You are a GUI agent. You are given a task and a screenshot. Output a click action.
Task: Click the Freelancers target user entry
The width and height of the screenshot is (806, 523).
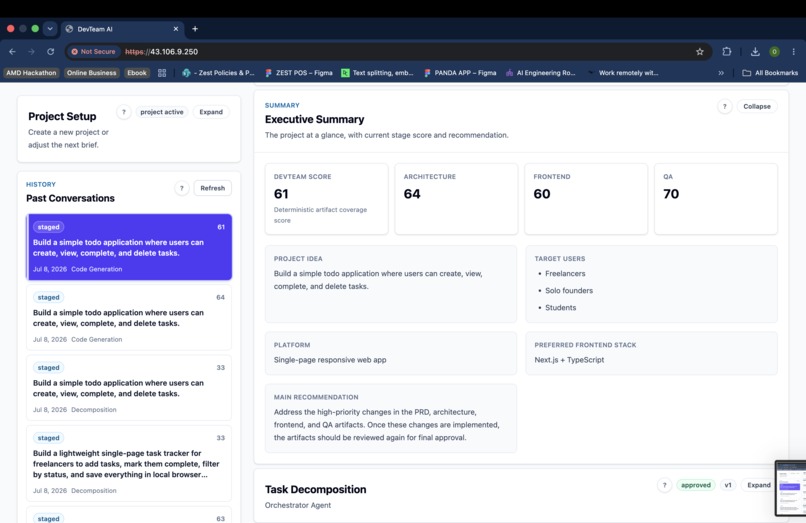(x=565, y=274)
